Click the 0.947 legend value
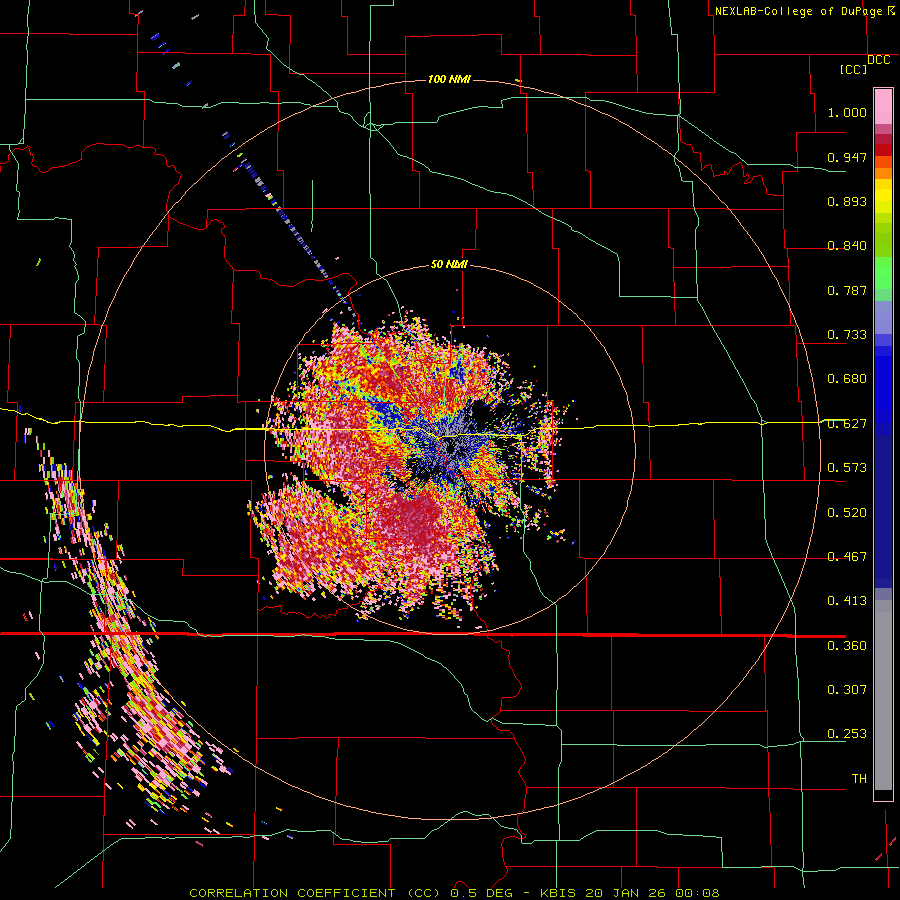The image size is (900, 900). click(x=847, y=157)
